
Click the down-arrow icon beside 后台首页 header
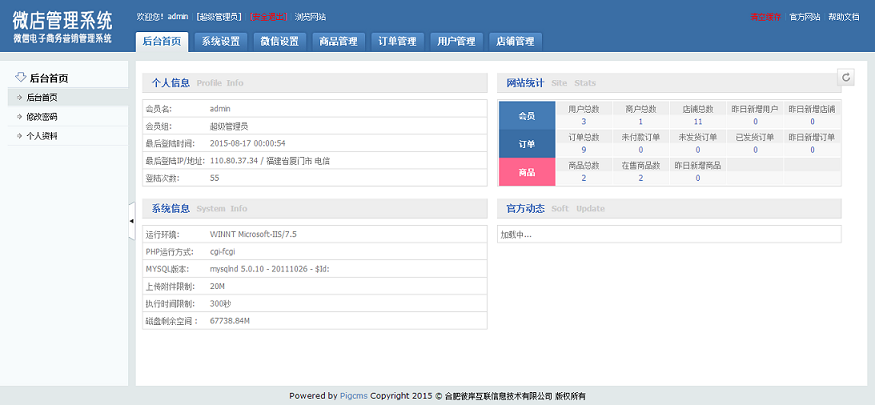(19, 77)
